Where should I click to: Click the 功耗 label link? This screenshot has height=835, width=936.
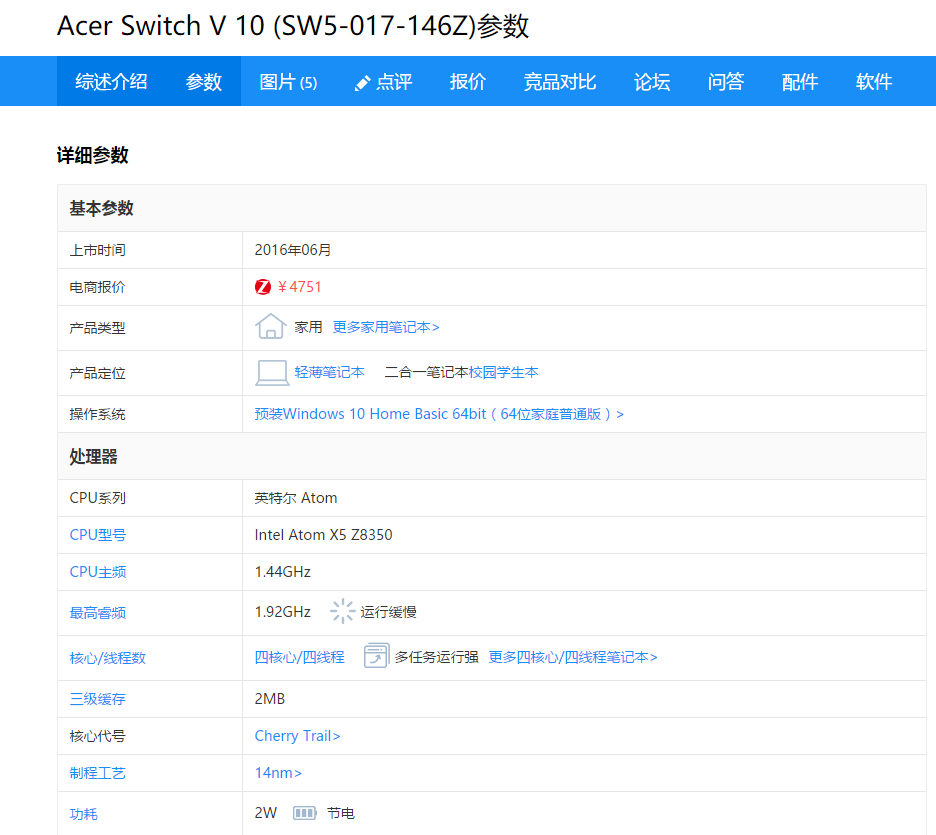click(84, 814)
